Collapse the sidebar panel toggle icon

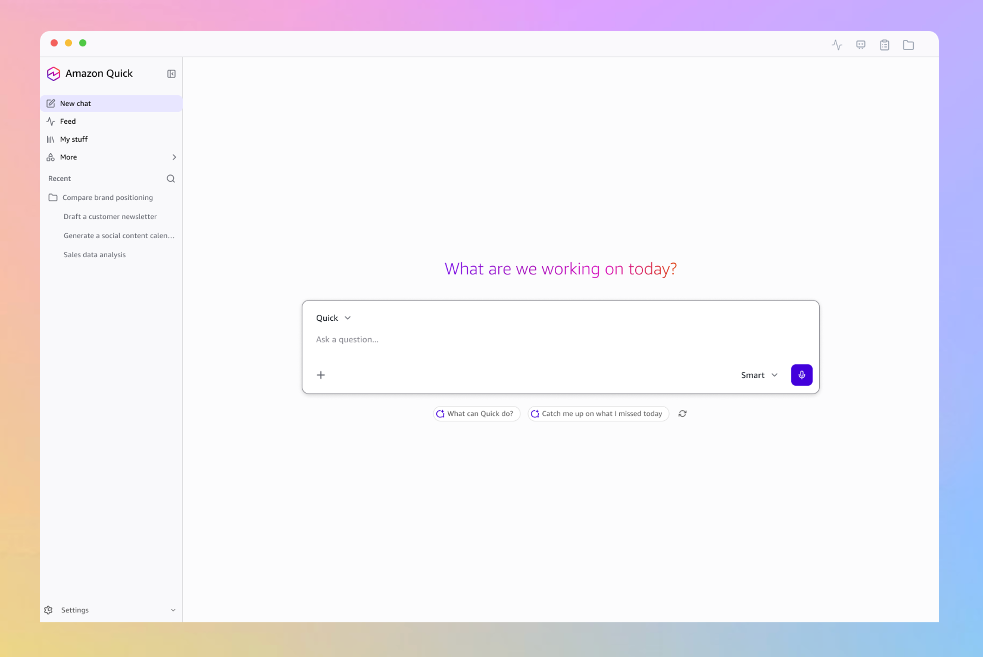(171, 74)
